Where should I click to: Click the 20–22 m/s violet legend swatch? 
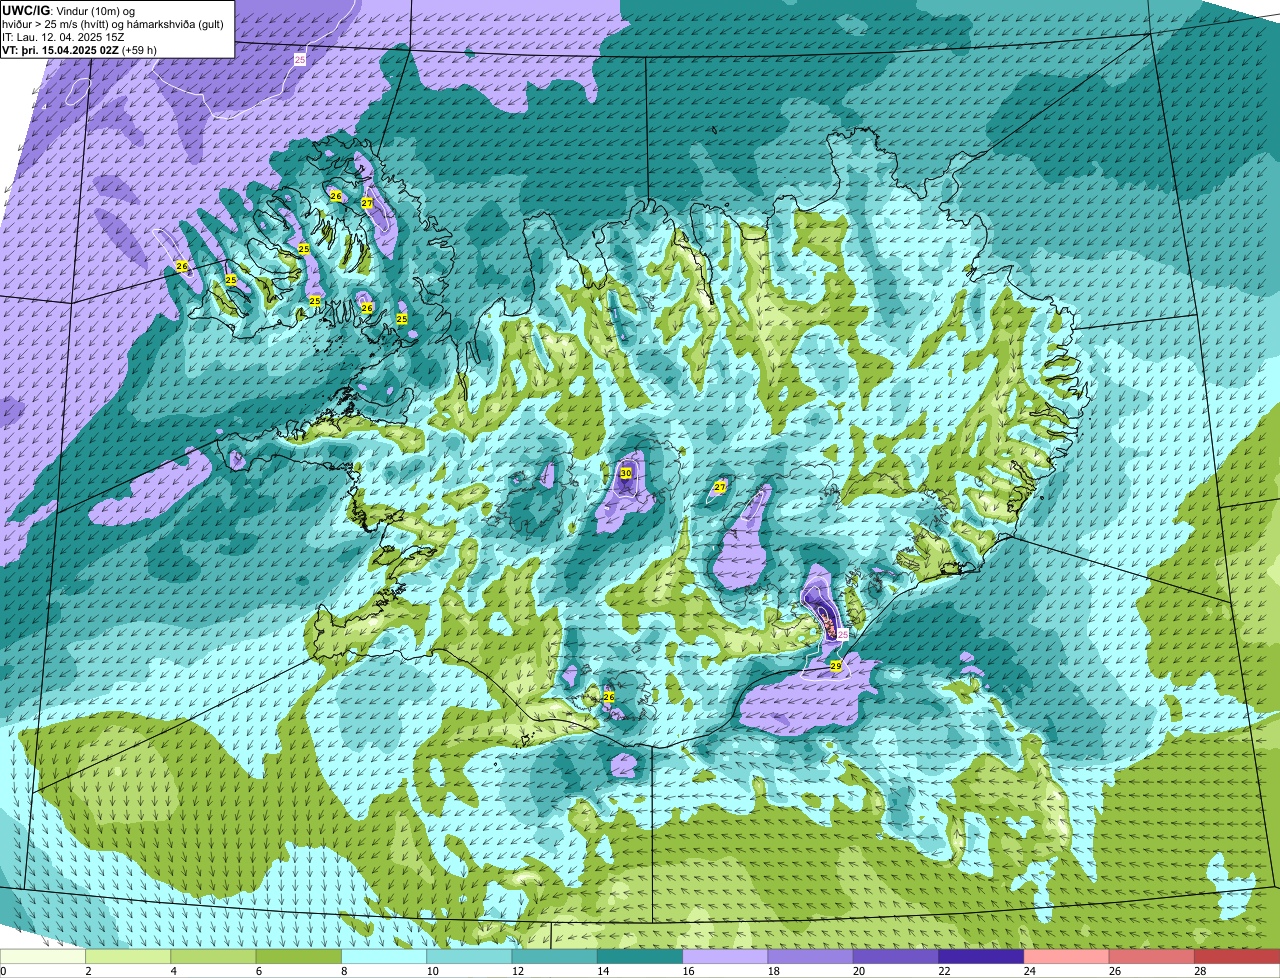coord(895,956)
